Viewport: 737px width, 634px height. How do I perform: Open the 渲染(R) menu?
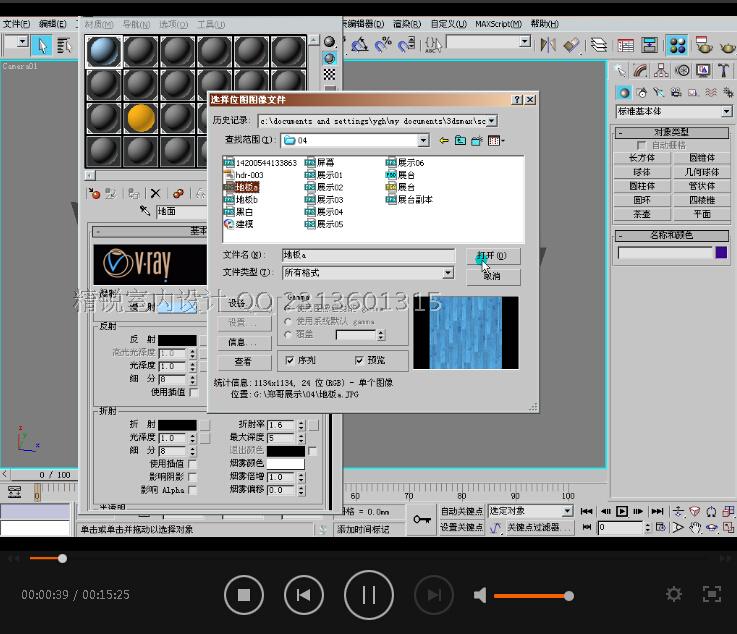[407, 23]
